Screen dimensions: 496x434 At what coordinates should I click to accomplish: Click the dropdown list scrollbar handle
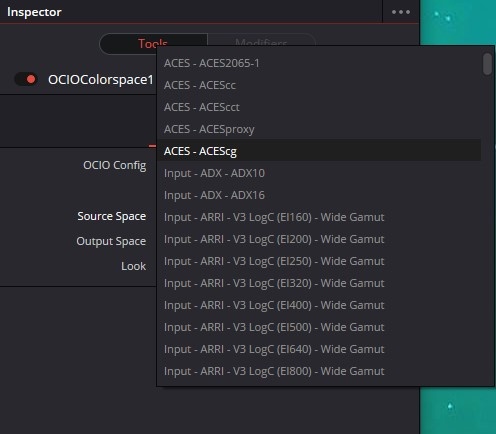(487, 64)
